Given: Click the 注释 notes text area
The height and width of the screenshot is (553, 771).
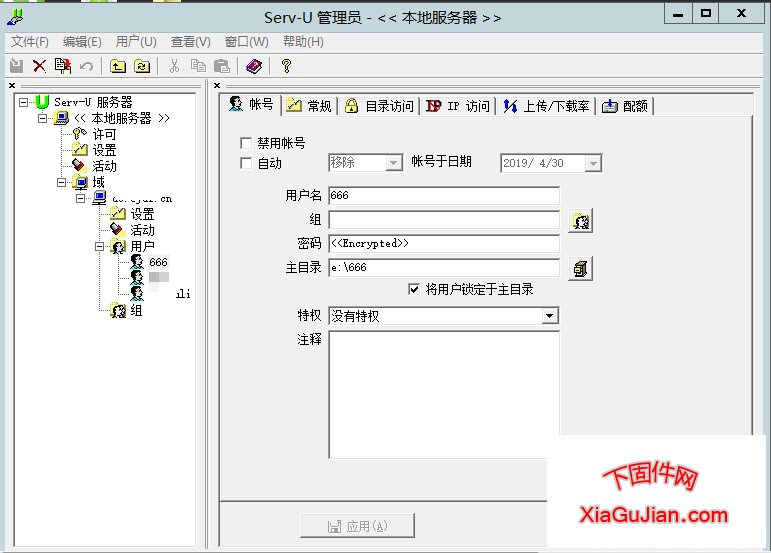Looking at the screenshot, I should [444, 395].
